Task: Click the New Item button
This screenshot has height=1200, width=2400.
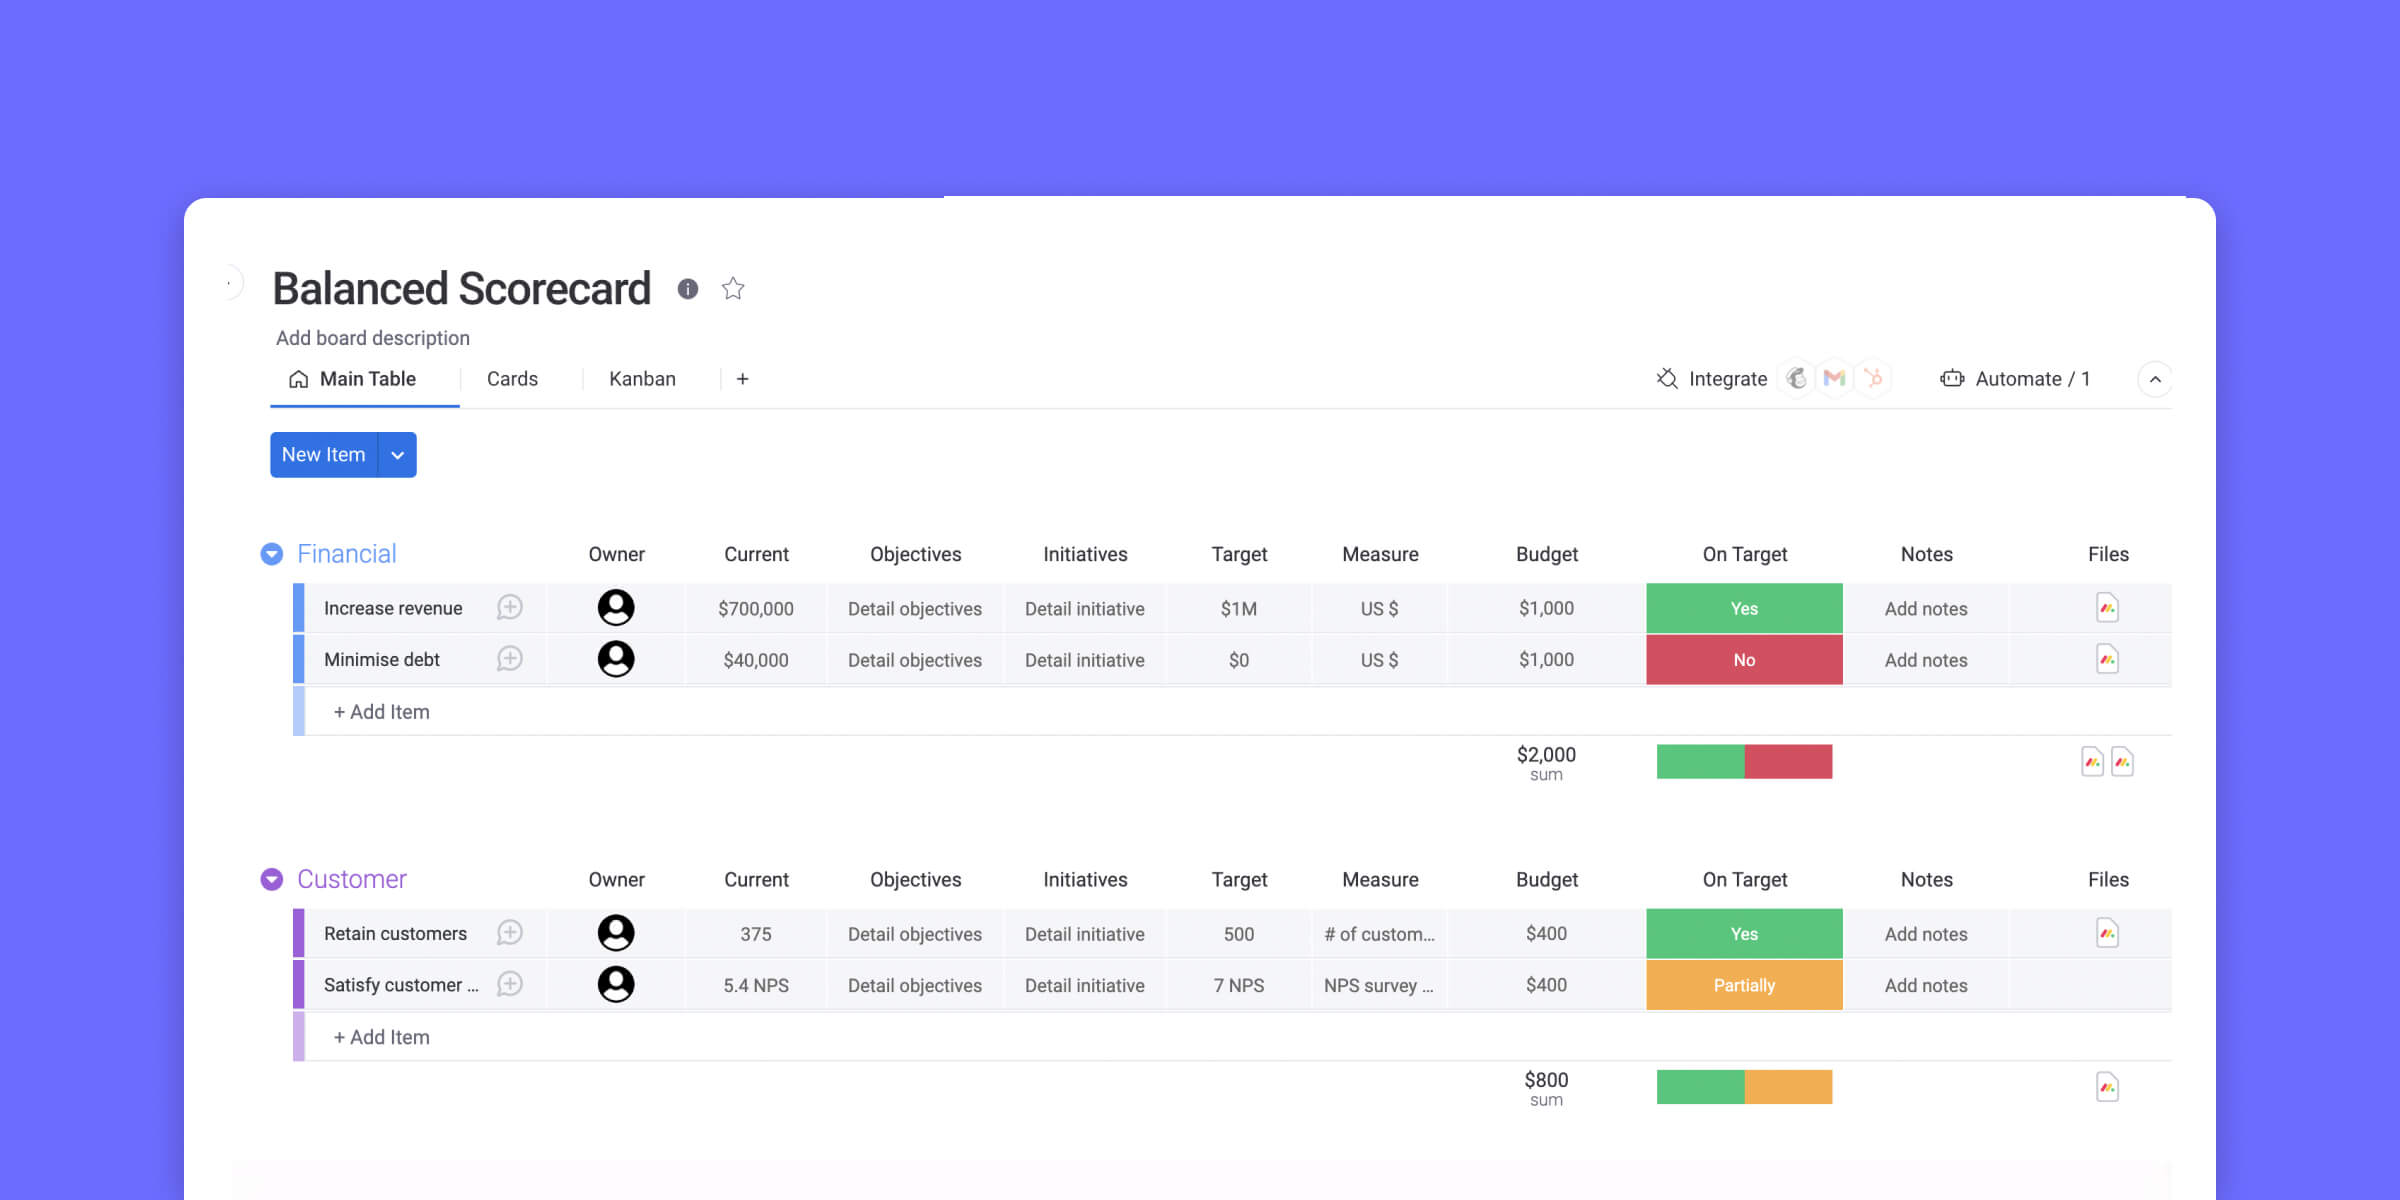Action: (323, 455)
